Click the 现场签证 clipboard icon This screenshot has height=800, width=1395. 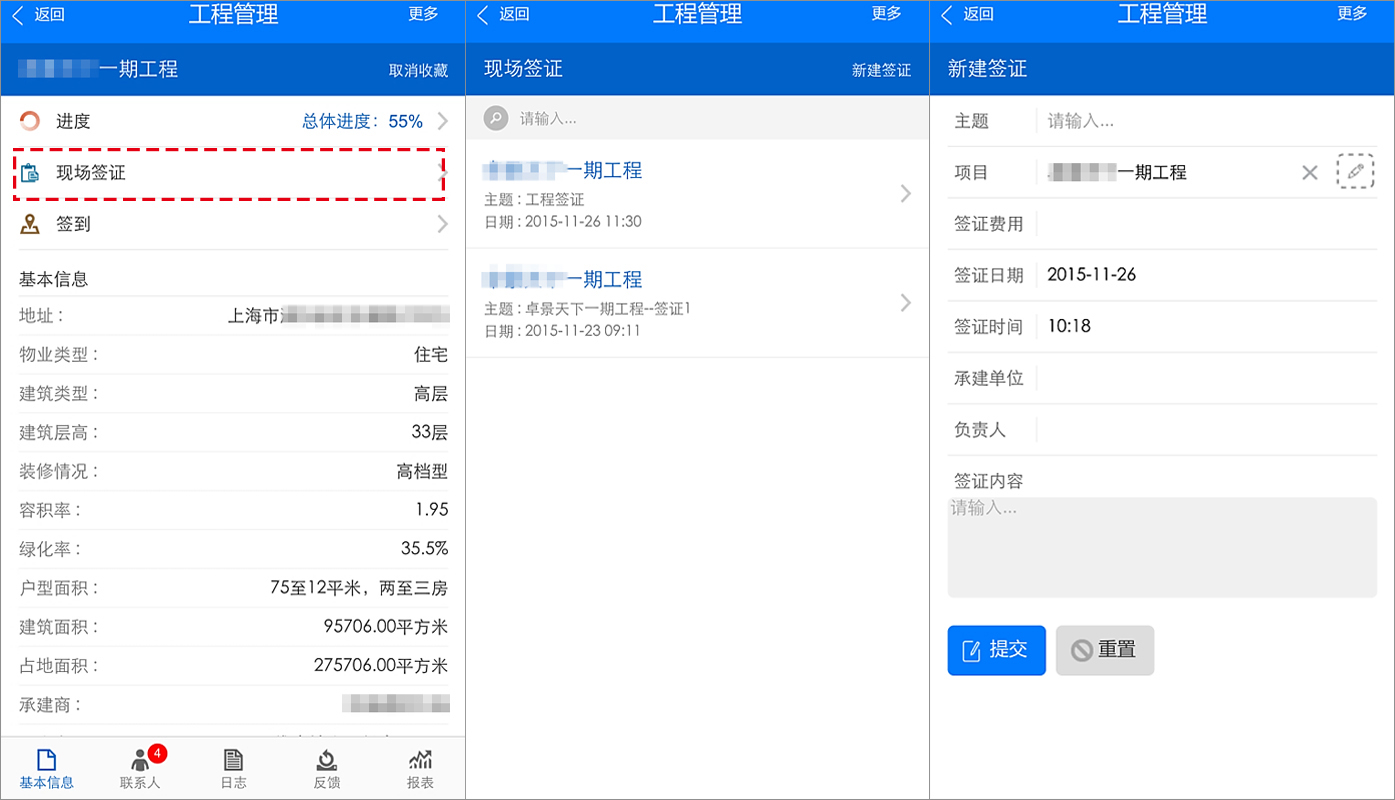tap(30, 172)
